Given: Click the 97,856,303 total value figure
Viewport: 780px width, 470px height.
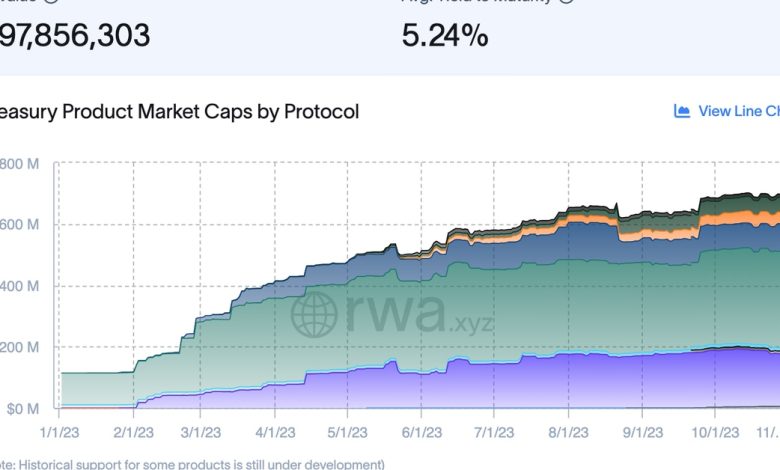Looking at the screenshot, I should (x=75, y=37).
